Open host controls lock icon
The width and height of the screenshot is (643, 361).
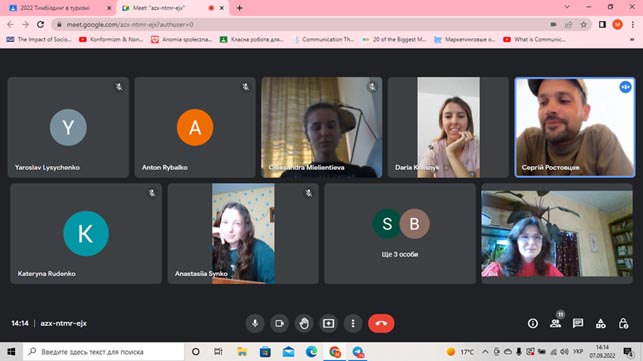point(623,323)
